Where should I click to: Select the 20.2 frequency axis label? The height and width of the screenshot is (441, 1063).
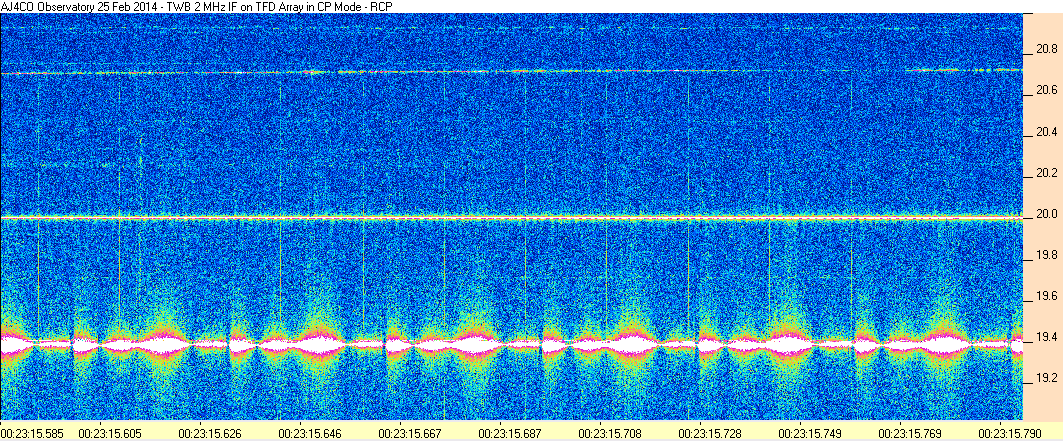pos(1047,173)
